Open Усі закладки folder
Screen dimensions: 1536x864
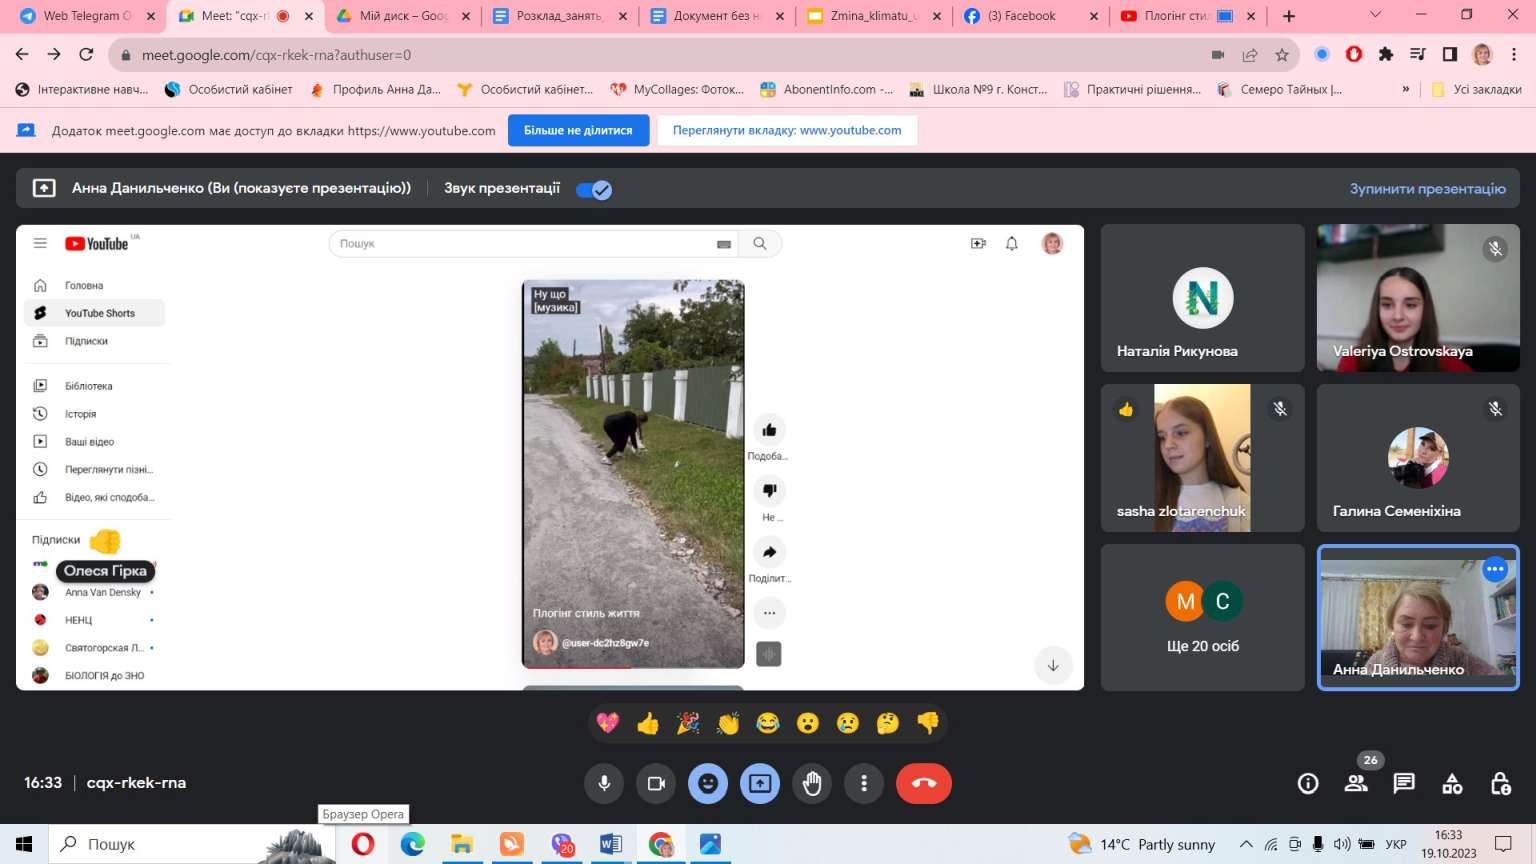point(1477,89)
